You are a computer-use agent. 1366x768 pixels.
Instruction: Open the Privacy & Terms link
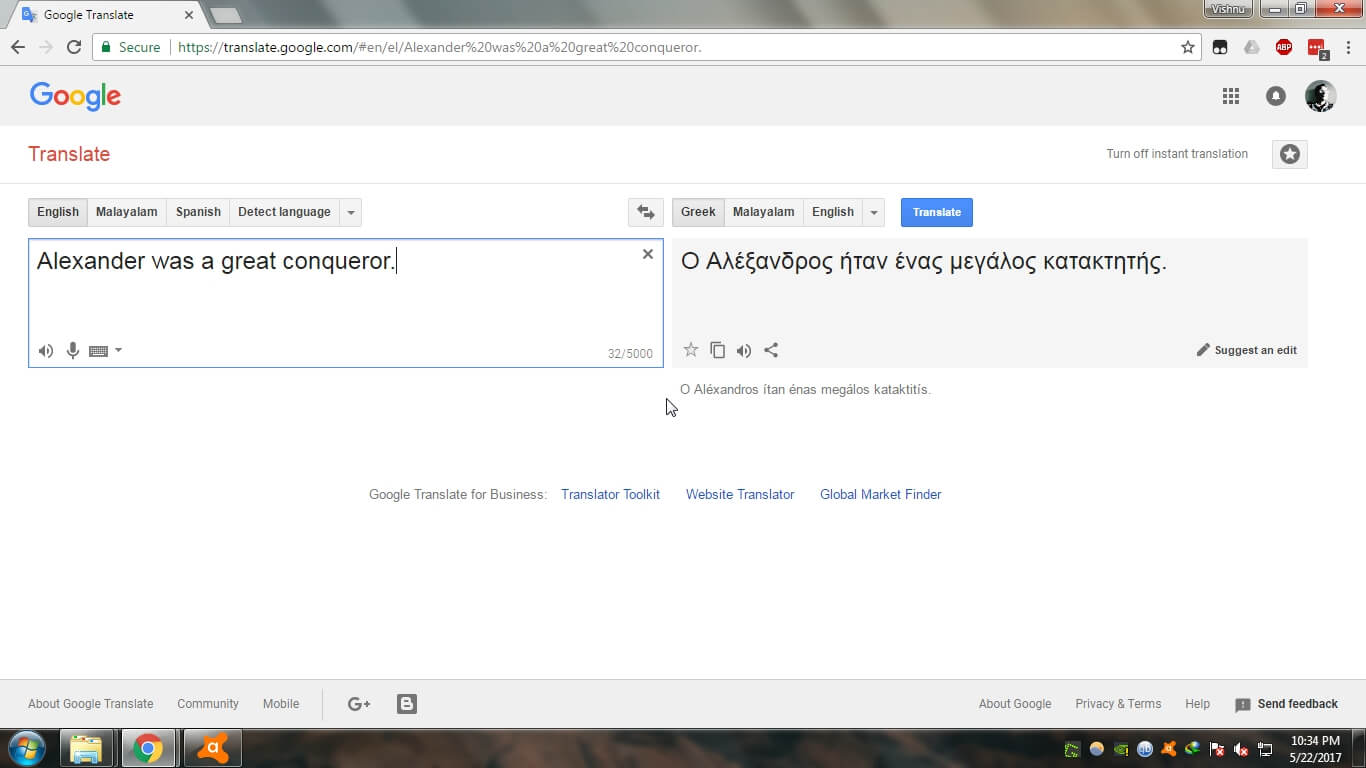pyautogui.click(x=1118, y=704)
